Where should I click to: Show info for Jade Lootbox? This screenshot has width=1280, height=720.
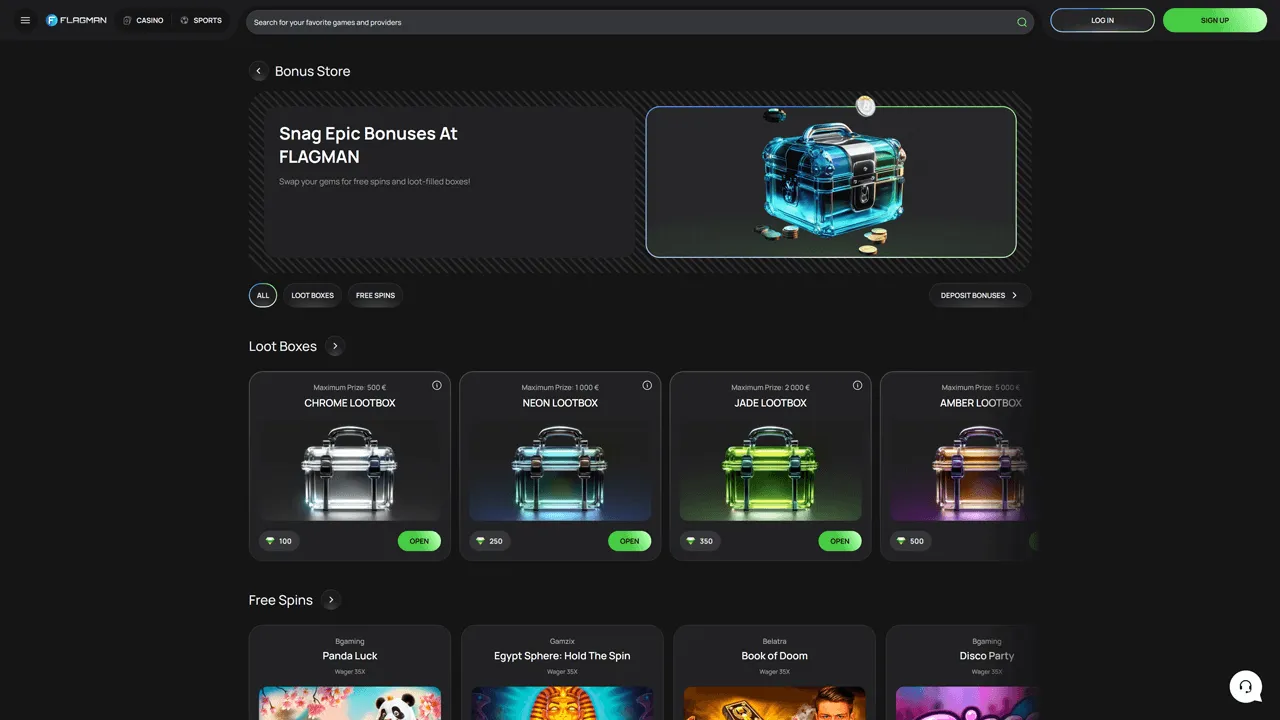coord(857,385)
